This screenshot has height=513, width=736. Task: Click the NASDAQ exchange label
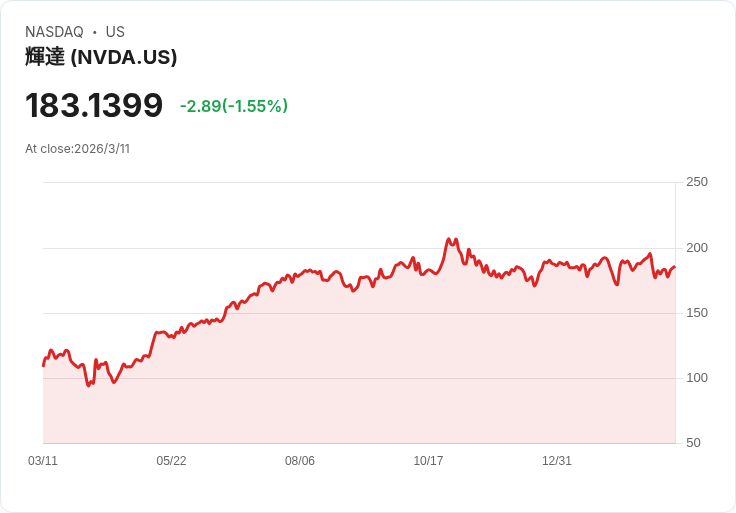coord(54,32)
